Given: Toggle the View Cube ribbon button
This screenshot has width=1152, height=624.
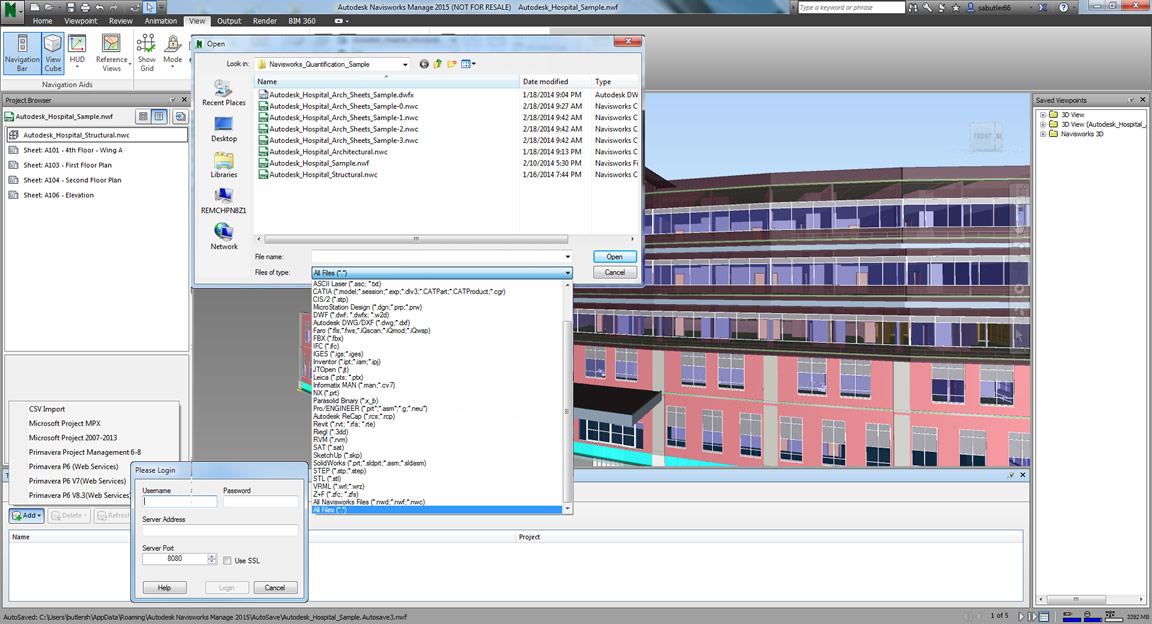Looking at the screenshot, I should (x=53, y=53).
